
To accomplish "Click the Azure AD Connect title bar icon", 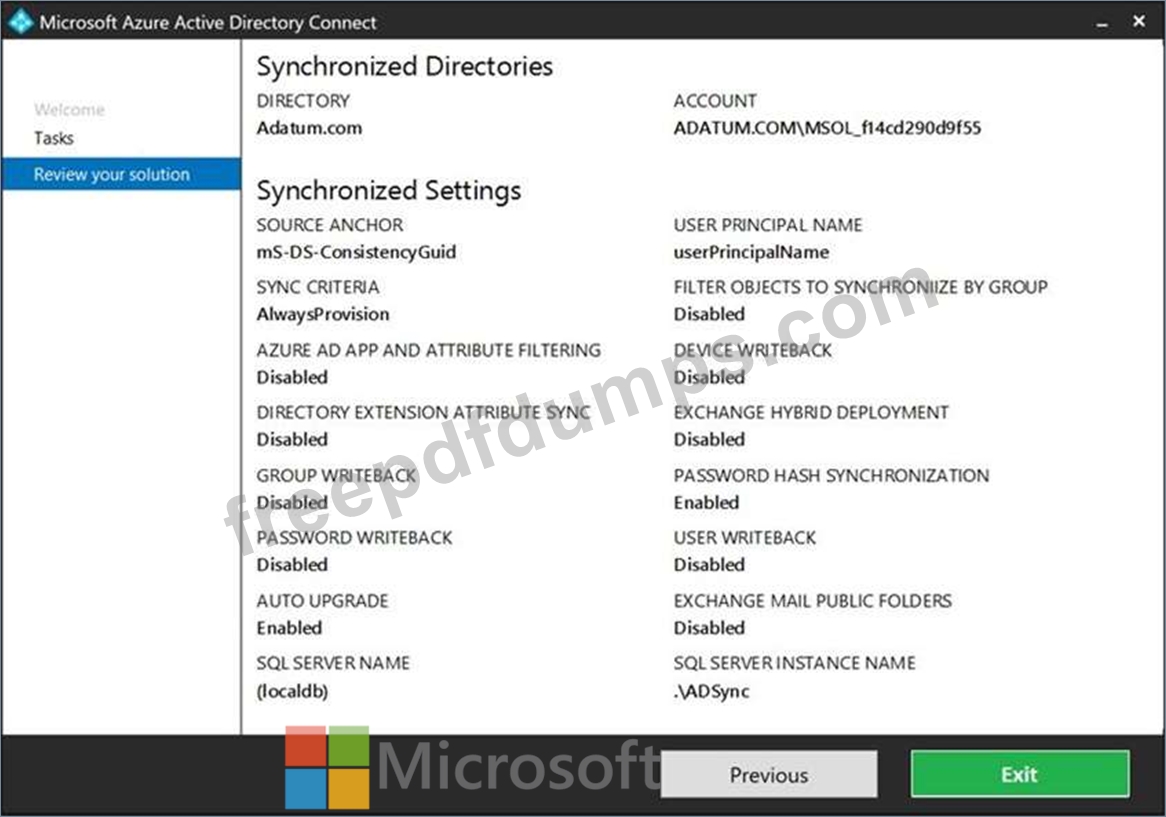I will tap(20, 21).
